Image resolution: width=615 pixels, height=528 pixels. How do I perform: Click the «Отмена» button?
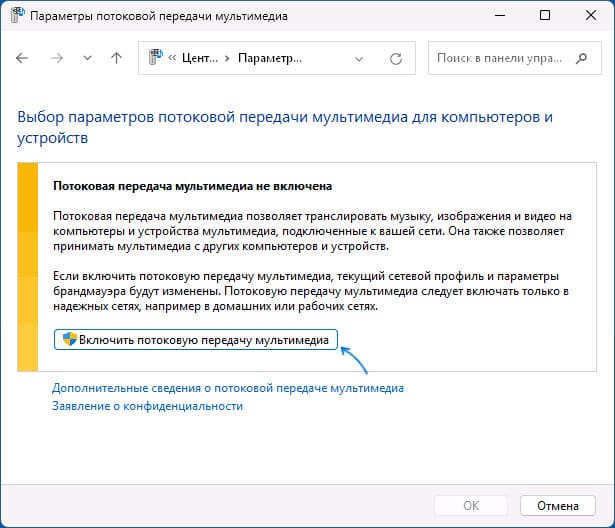pyautogui.click(x=558, y=506)
